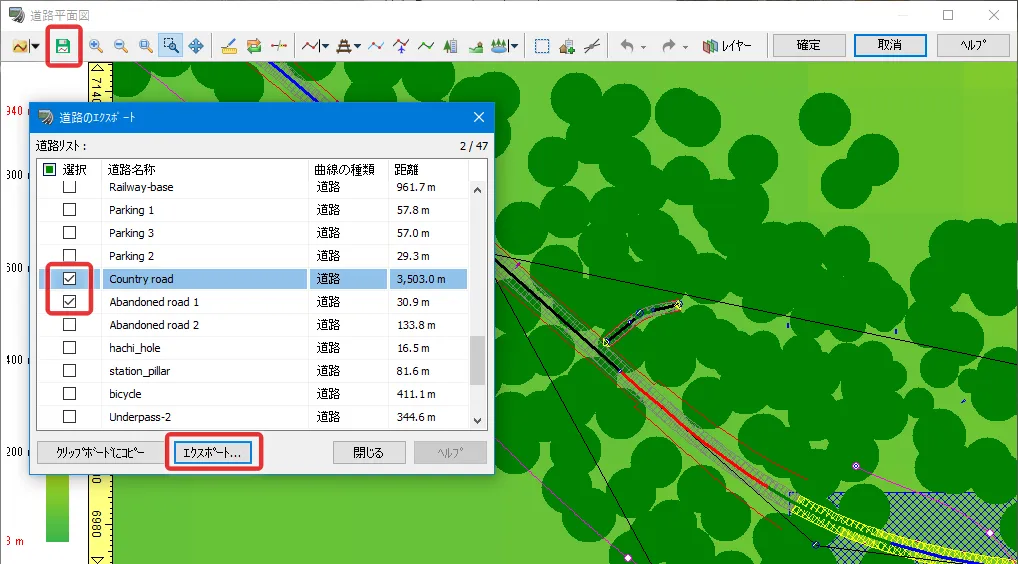Click the green save/export road icon

(64, 46)
